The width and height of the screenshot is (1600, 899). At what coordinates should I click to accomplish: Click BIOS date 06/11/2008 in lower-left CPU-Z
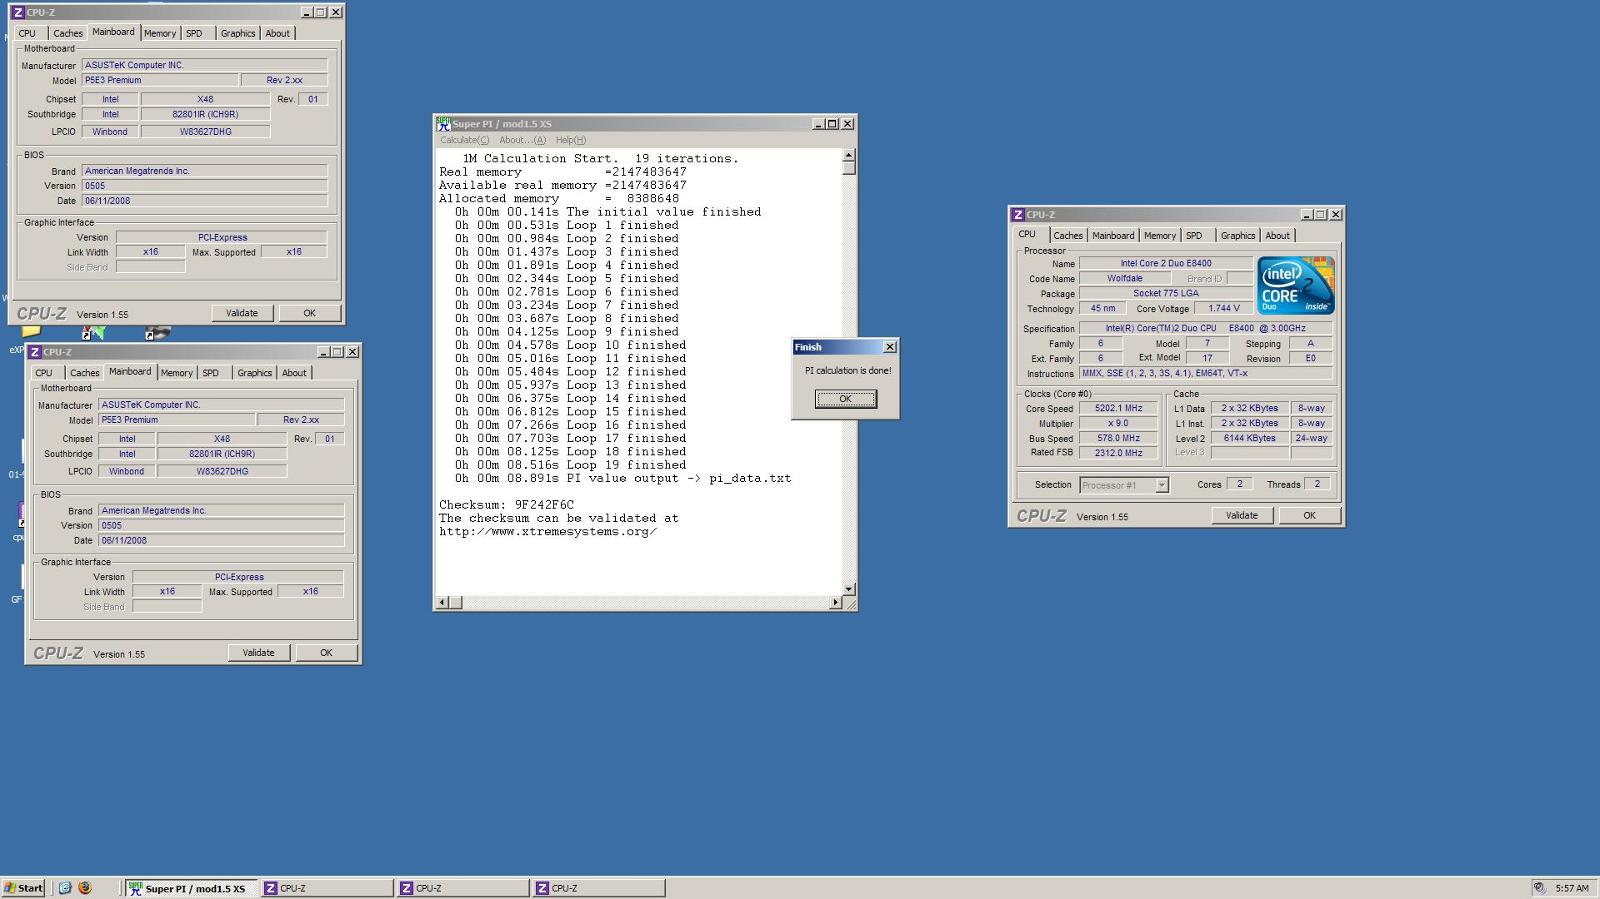pyautogui.click(x=221, y=540)
